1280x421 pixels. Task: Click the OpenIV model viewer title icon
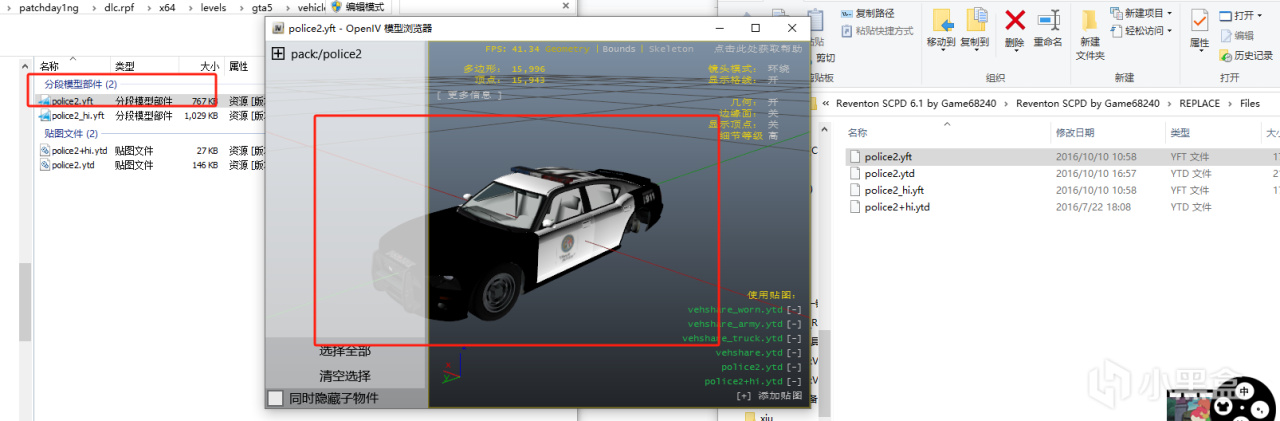click(278, 28)
